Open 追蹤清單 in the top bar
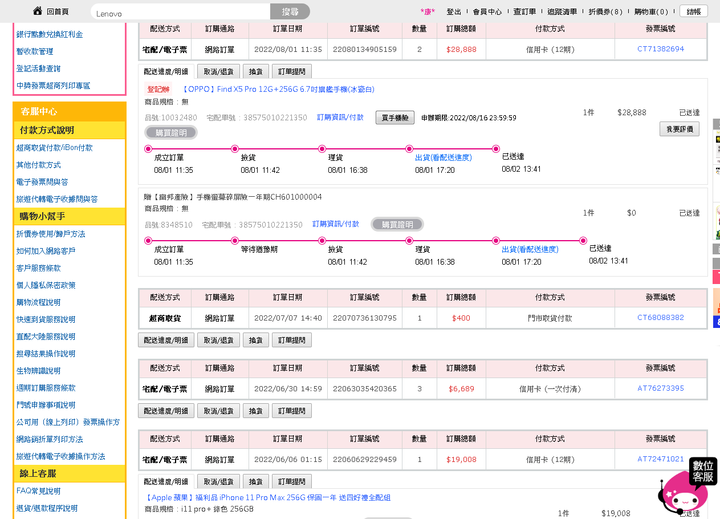Screen dimensions: 720x519 (x=562, y=11)
